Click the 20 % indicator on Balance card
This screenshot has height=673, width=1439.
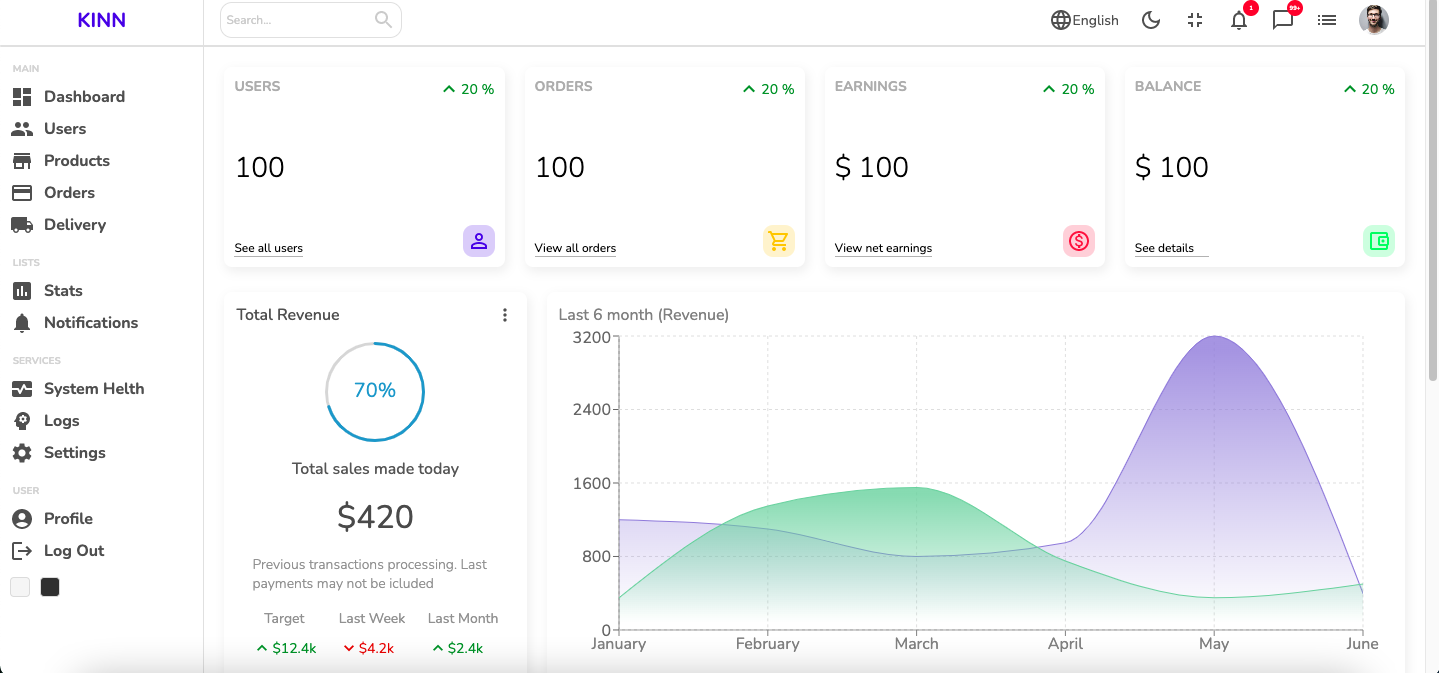coord(1368,89)
